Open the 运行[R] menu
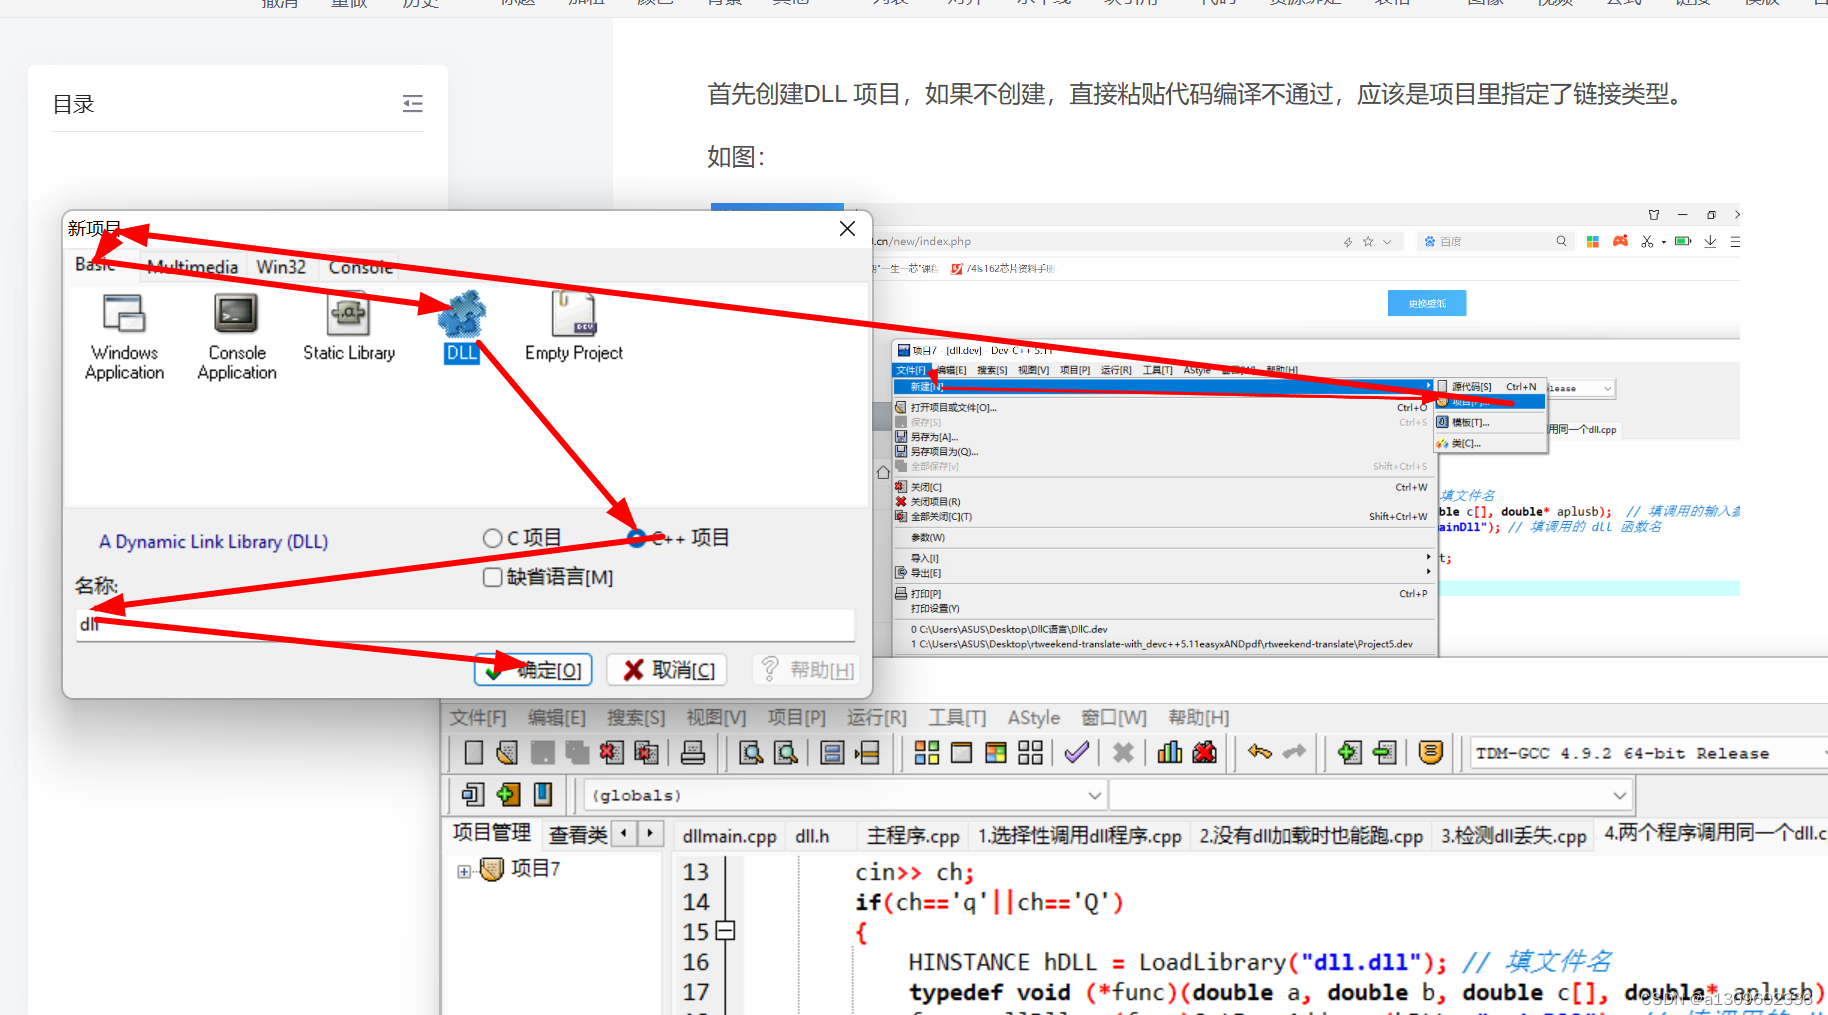Screen dimensions: 1828x1015 click(876, 717)
